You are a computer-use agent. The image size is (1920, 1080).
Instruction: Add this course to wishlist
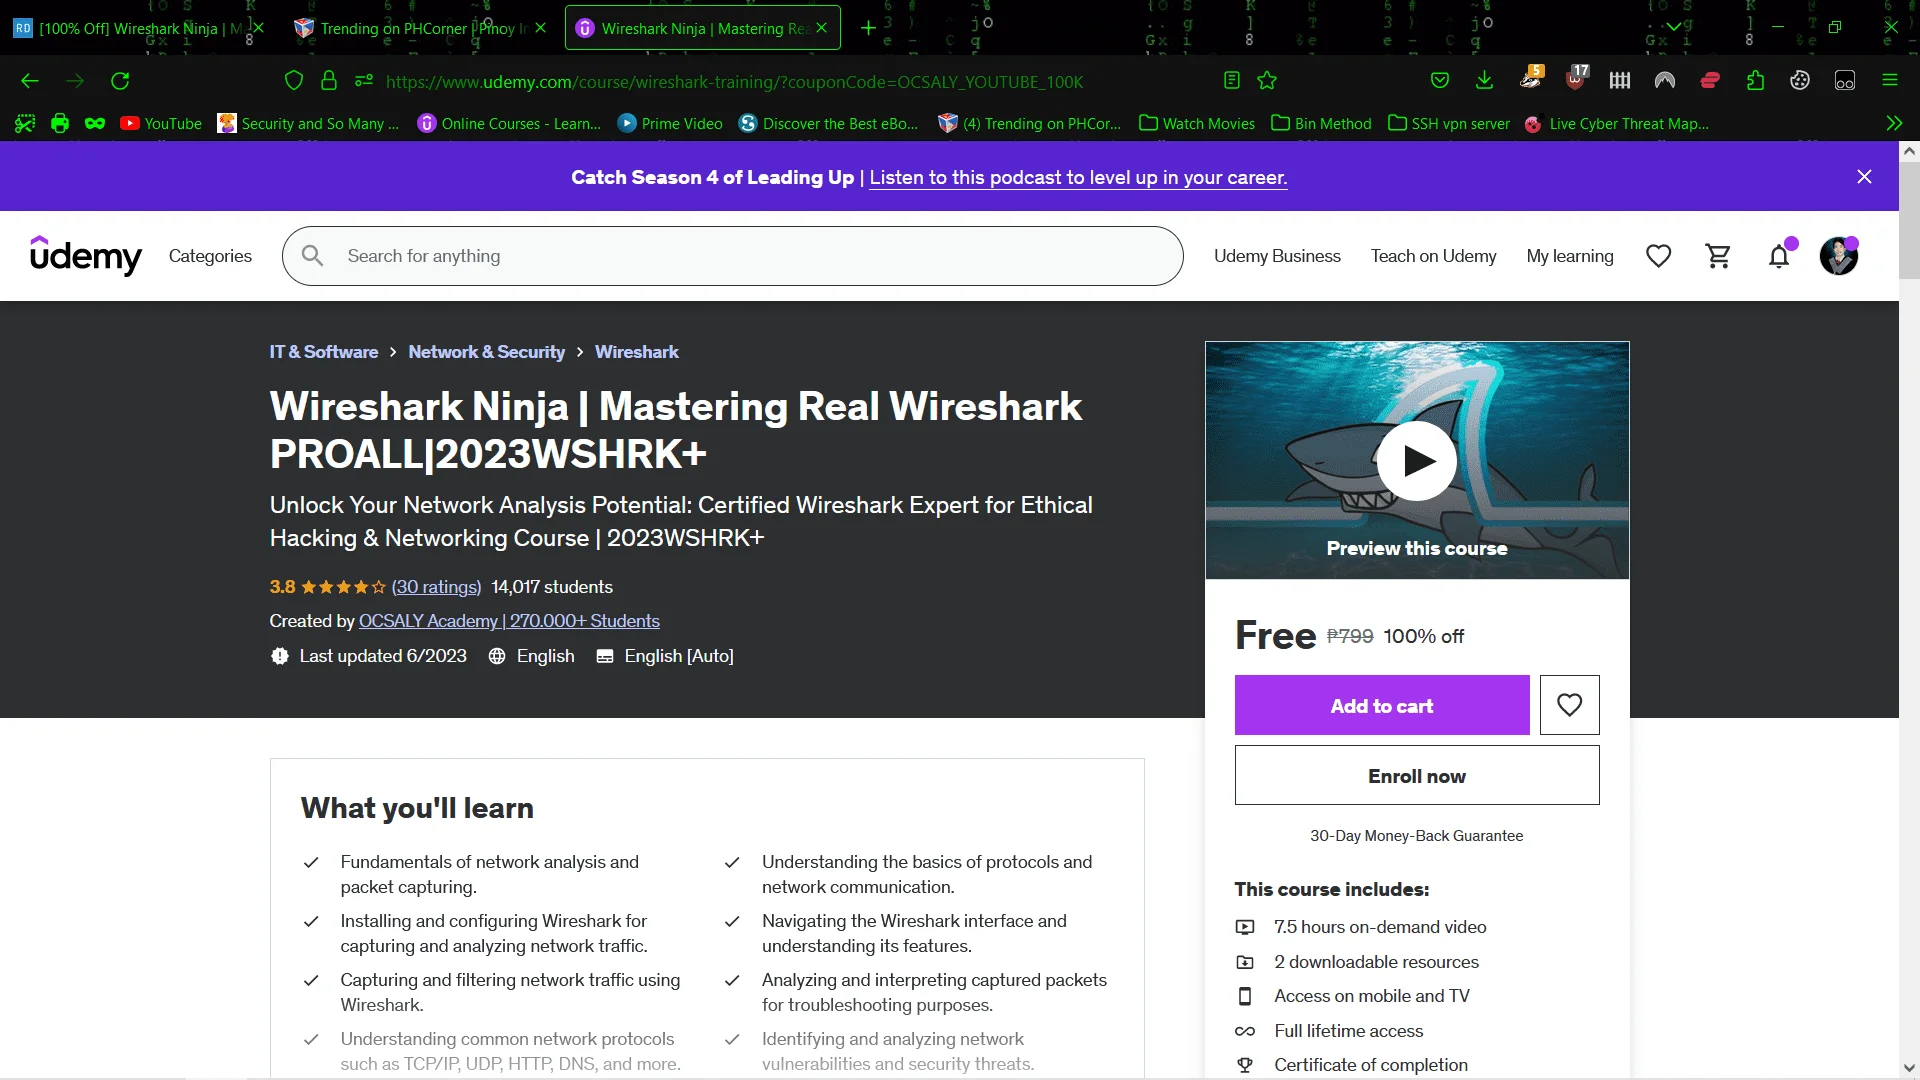click(1570, 706)
